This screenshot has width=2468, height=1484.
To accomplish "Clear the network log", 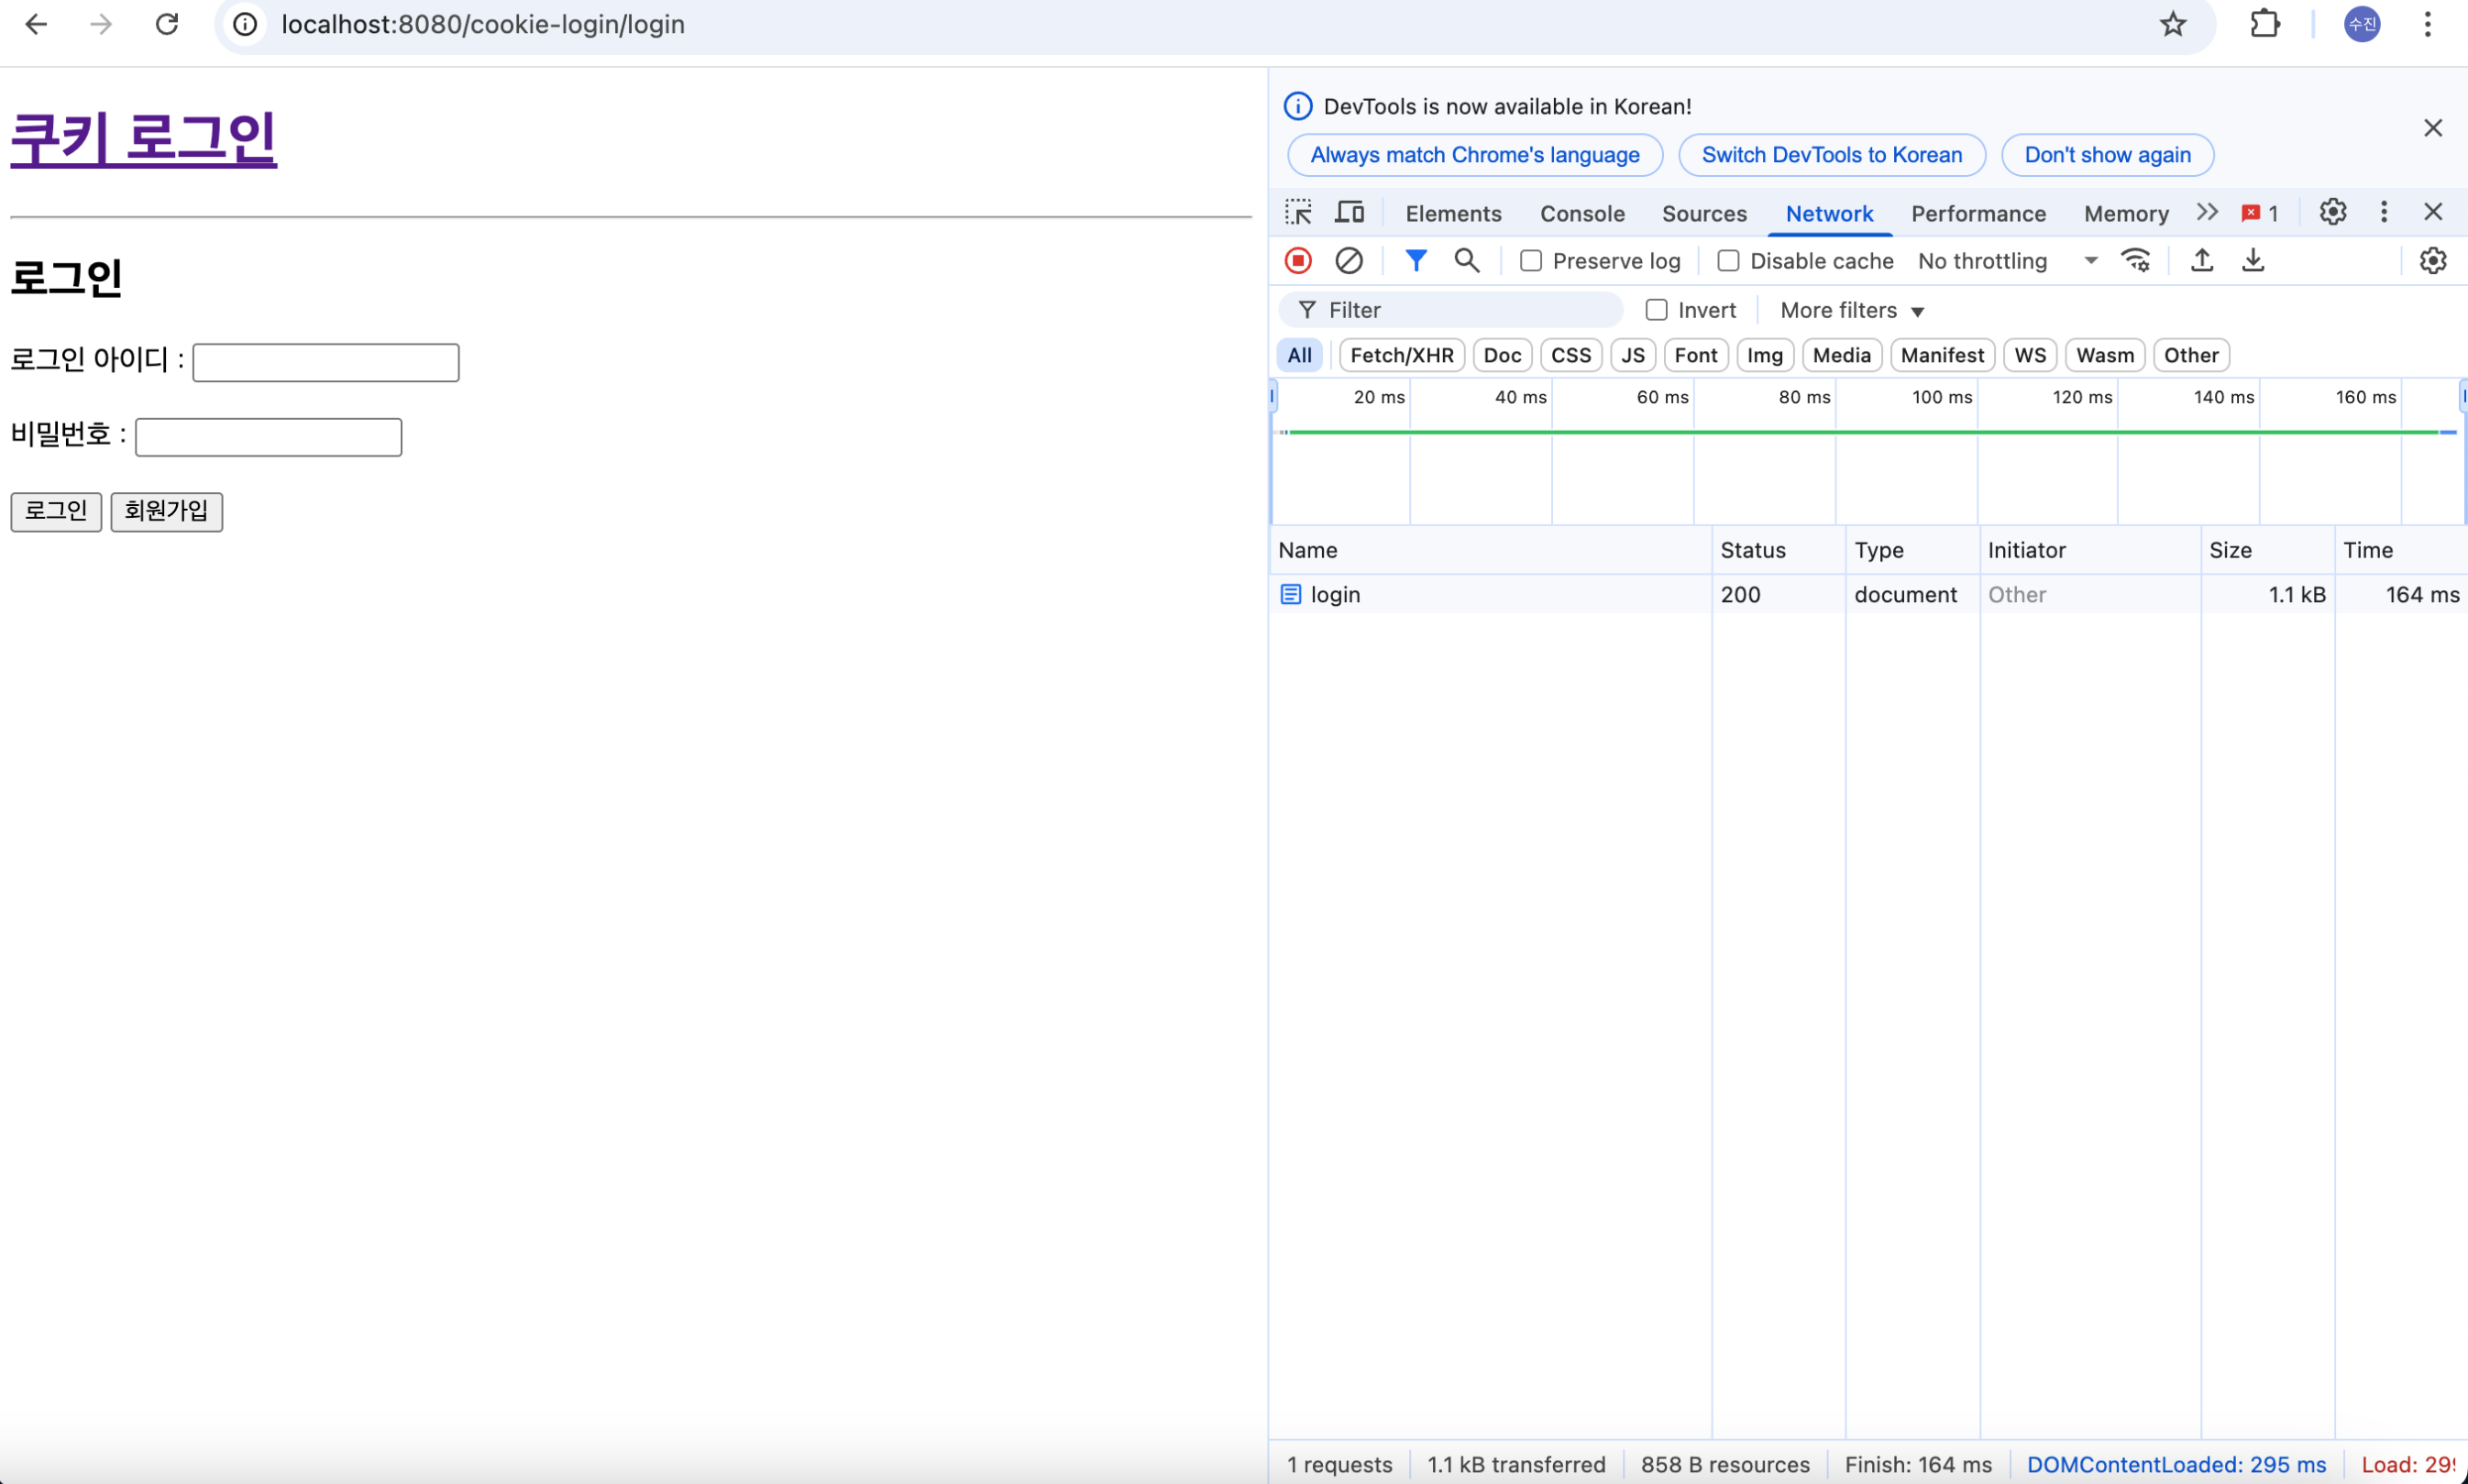I will pyautogui.click(x=1348, y=261).
